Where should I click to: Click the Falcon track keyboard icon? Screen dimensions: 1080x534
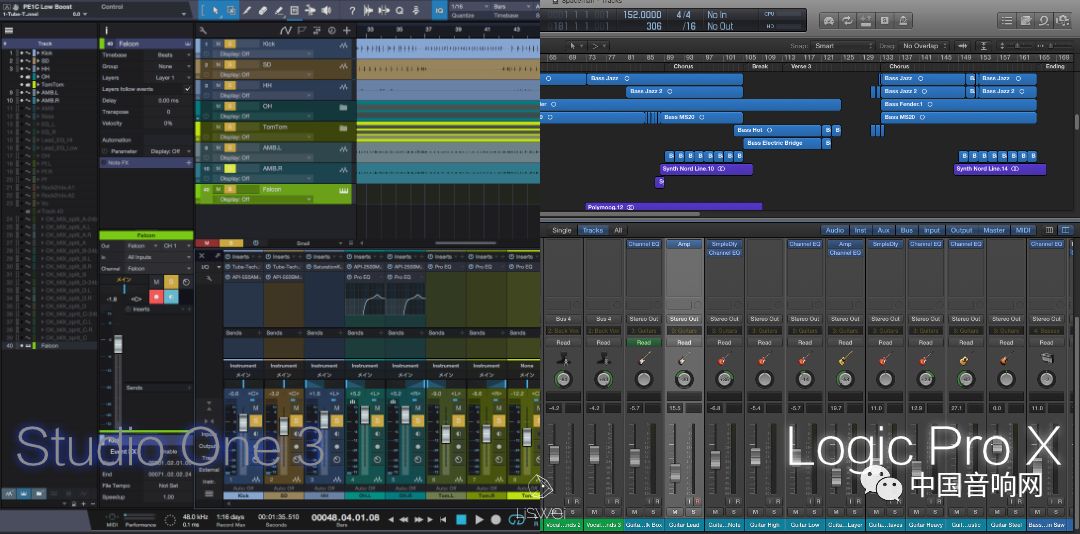click(x=344, y=190)
